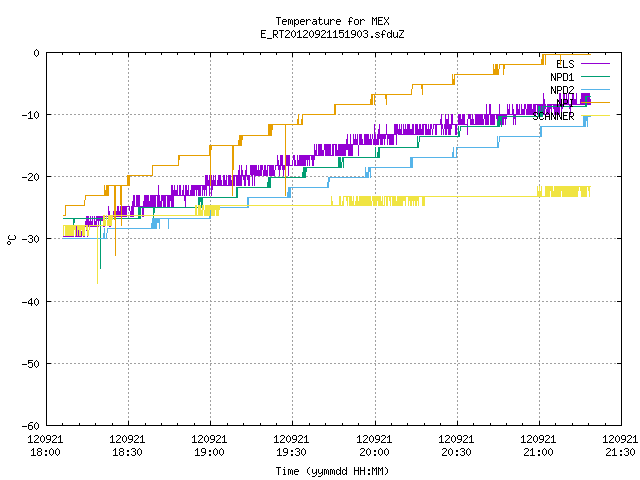Click the x-axis tick label 21:00
Image resolution: width=640 pixels, height=480 pixels.
[x=538, y=452]
